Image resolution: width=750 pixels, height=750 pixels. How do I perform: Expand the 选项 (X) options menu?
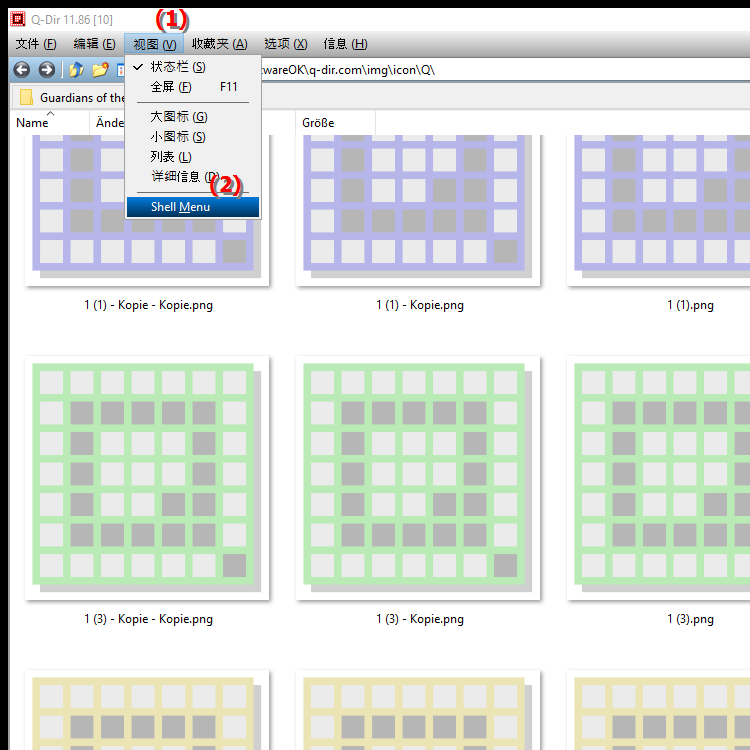(x=285, y=44)
